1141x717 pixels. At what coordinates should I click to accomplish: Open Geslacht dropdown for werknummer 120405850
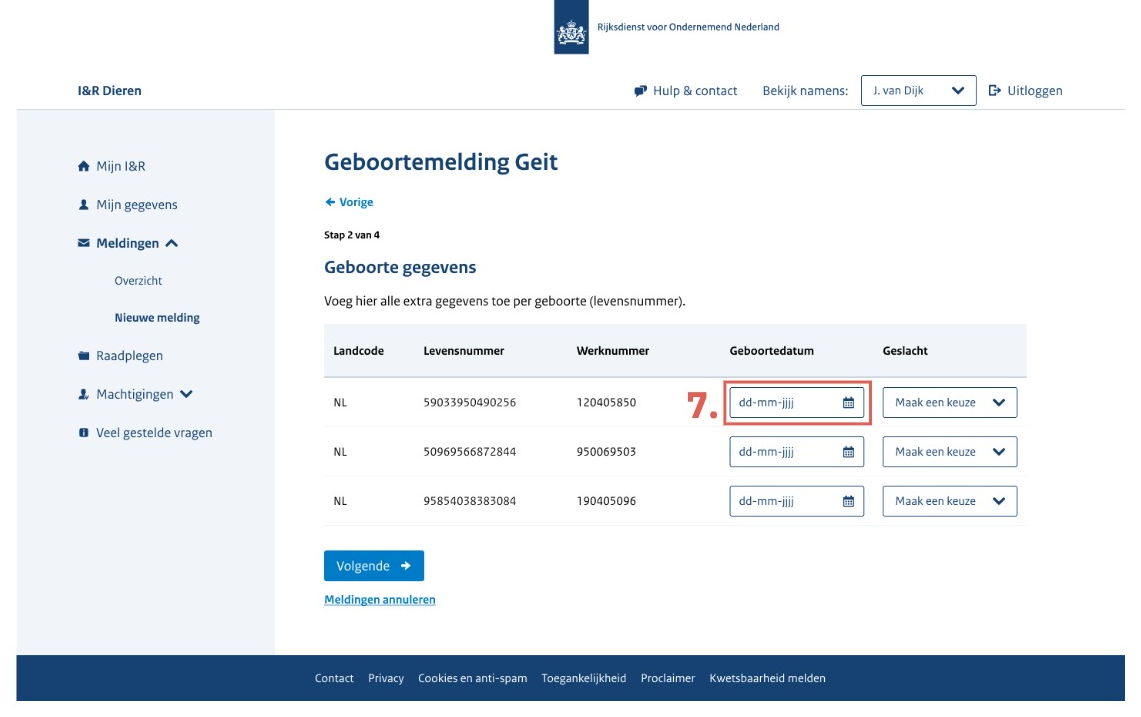(950, 403)
